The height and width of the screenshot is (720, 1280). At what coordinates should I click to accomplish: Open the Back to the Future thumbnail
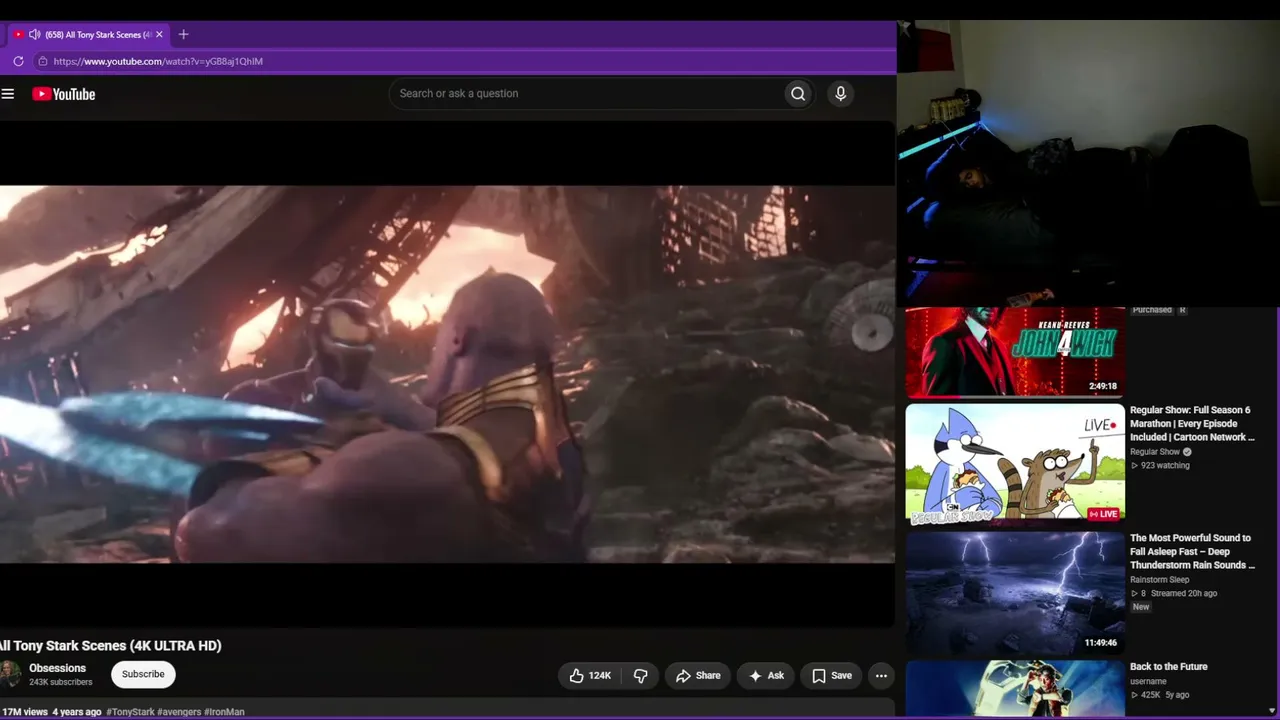pyautogui.click(x=1015, y=689)
